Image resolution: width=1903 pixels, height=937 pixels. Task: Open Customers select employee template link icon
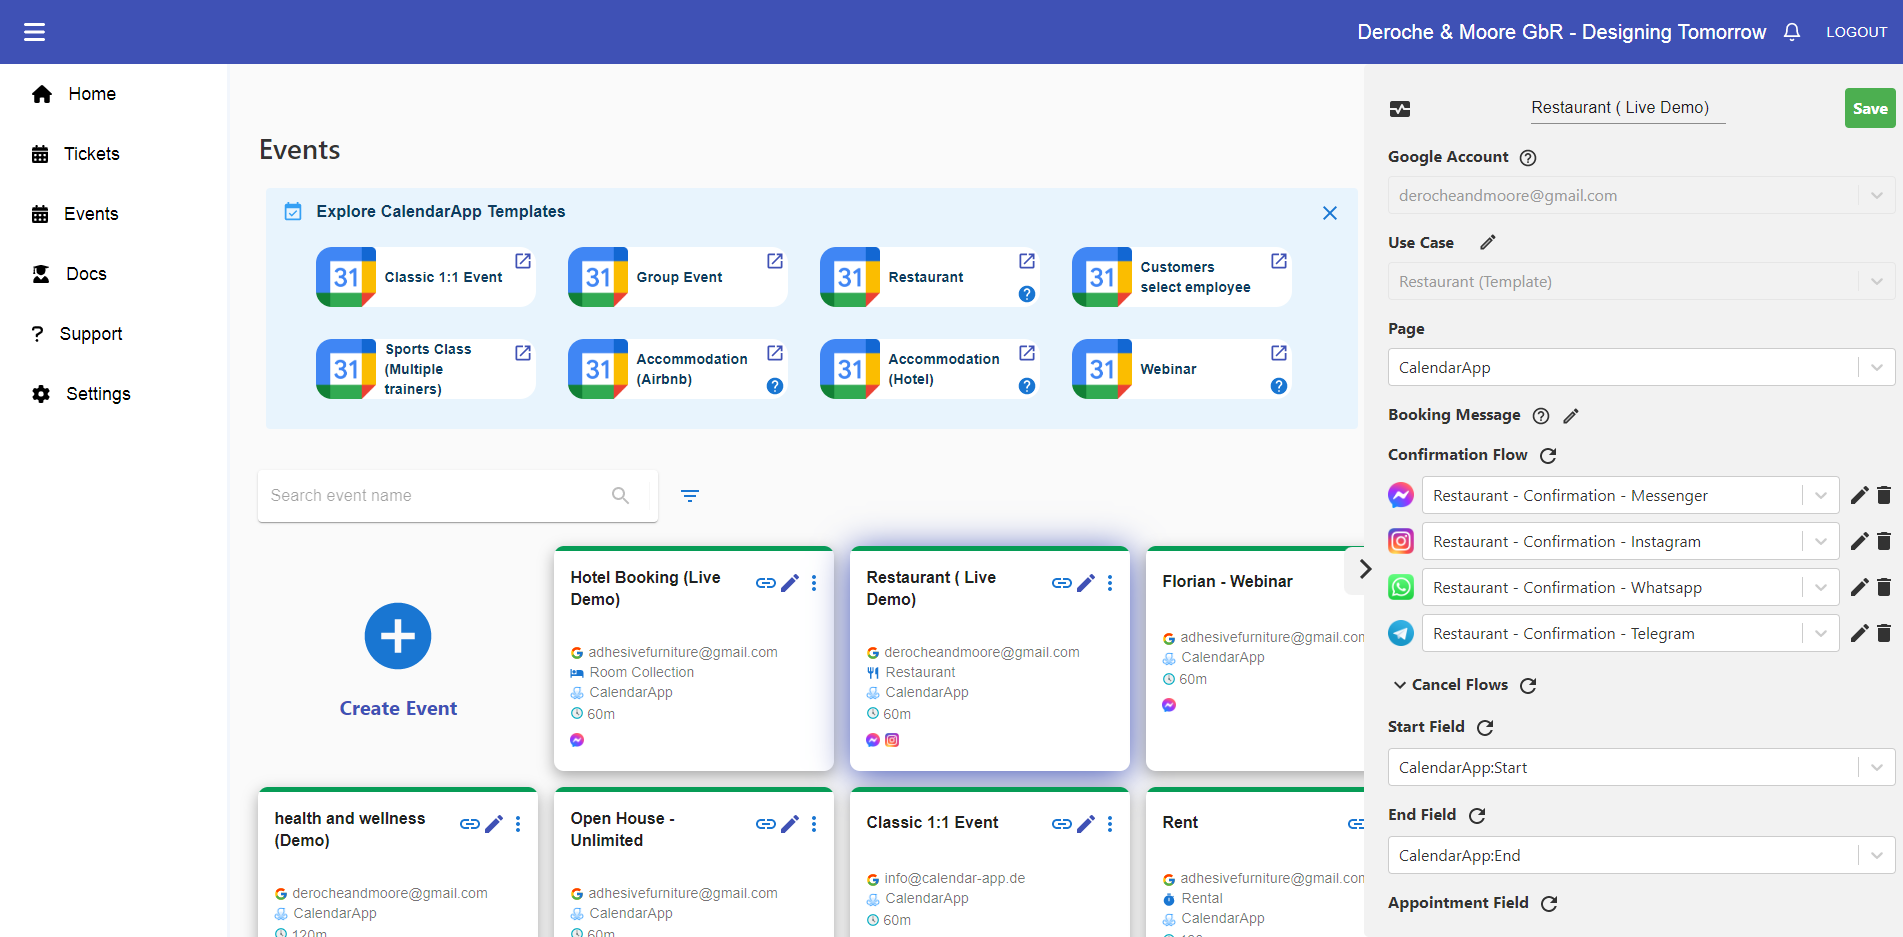click(1279, 261)
